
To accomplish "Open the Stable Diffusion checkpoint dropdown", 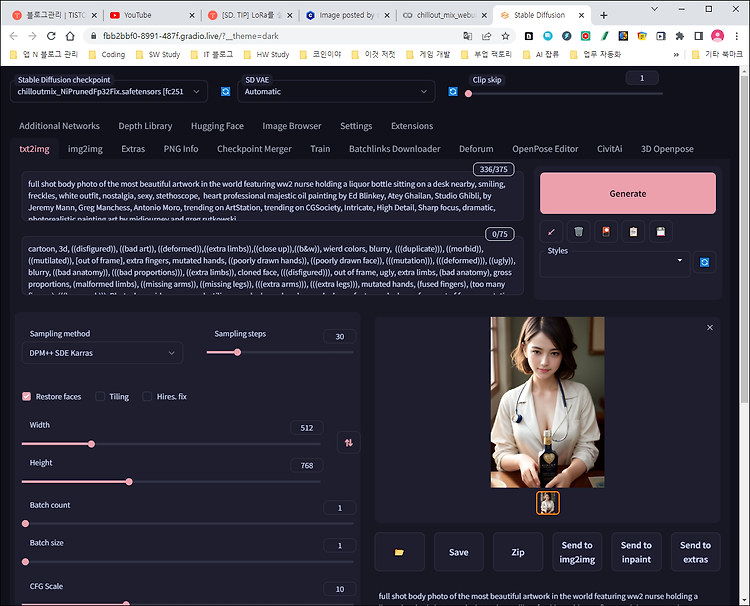I will click(109, 91).
